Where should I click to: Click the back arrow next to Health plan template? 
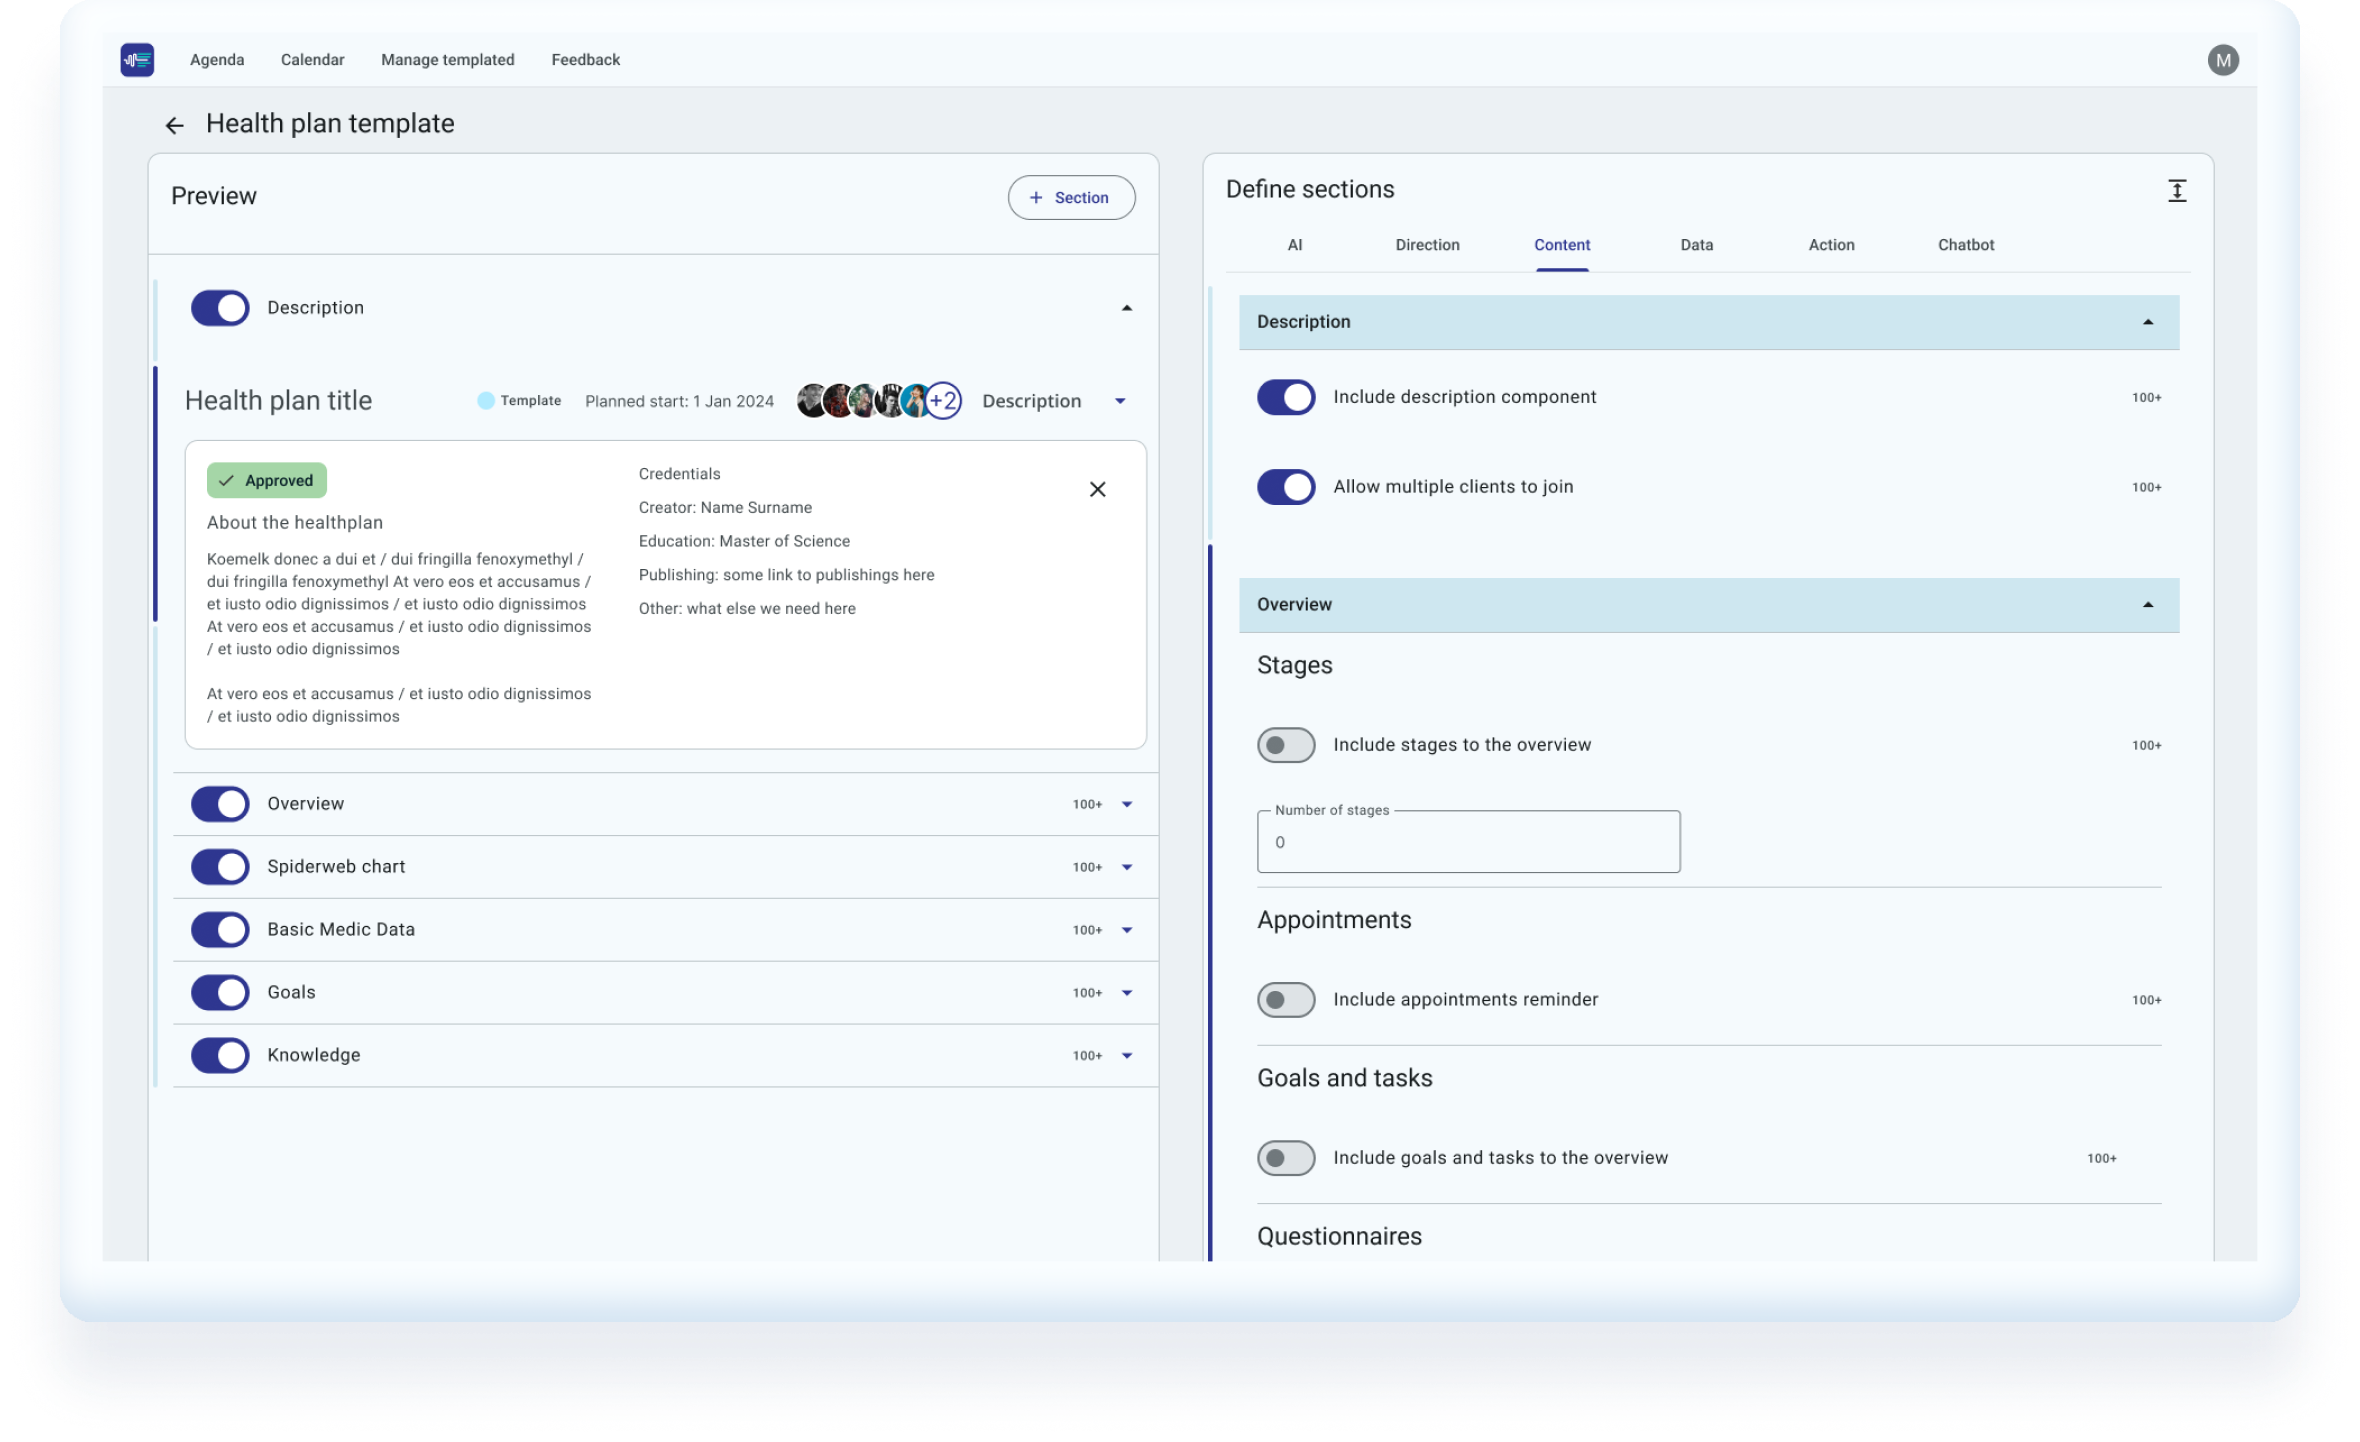[x=175, y=124]
